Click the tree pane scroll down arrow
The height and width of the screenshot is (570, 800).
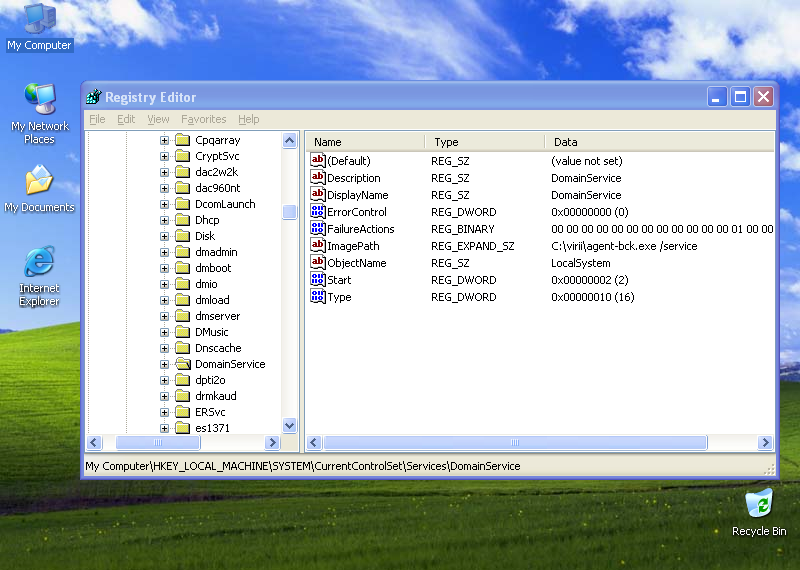(289, 425)
